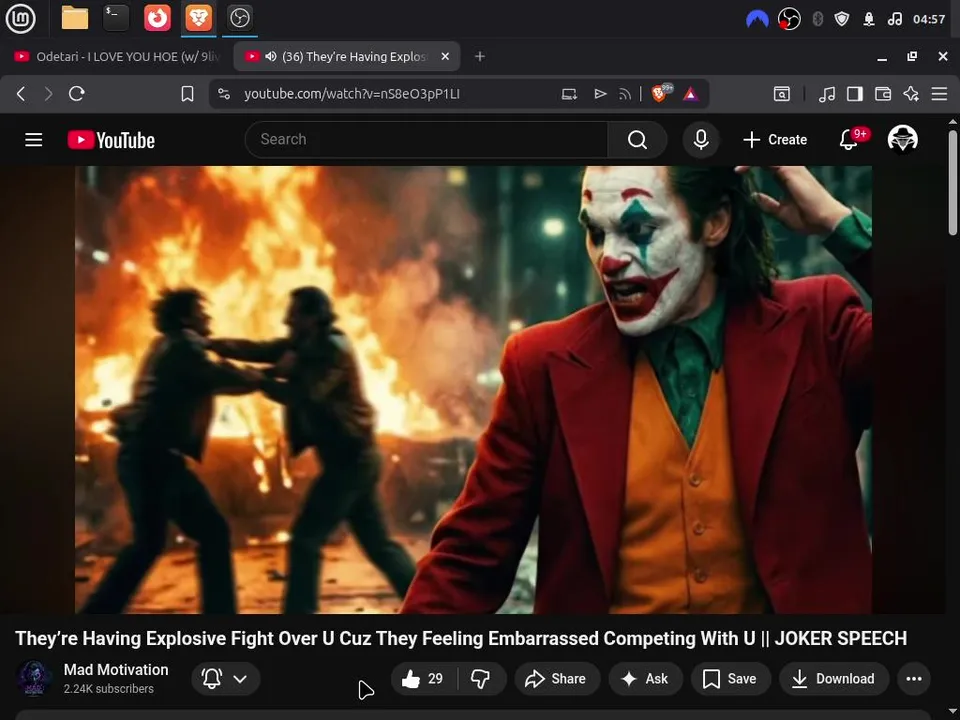Image resolution: width=960 pixels, height=720 pixels.
Task: Switch to the Brave browser panel window
Action: 198,18
